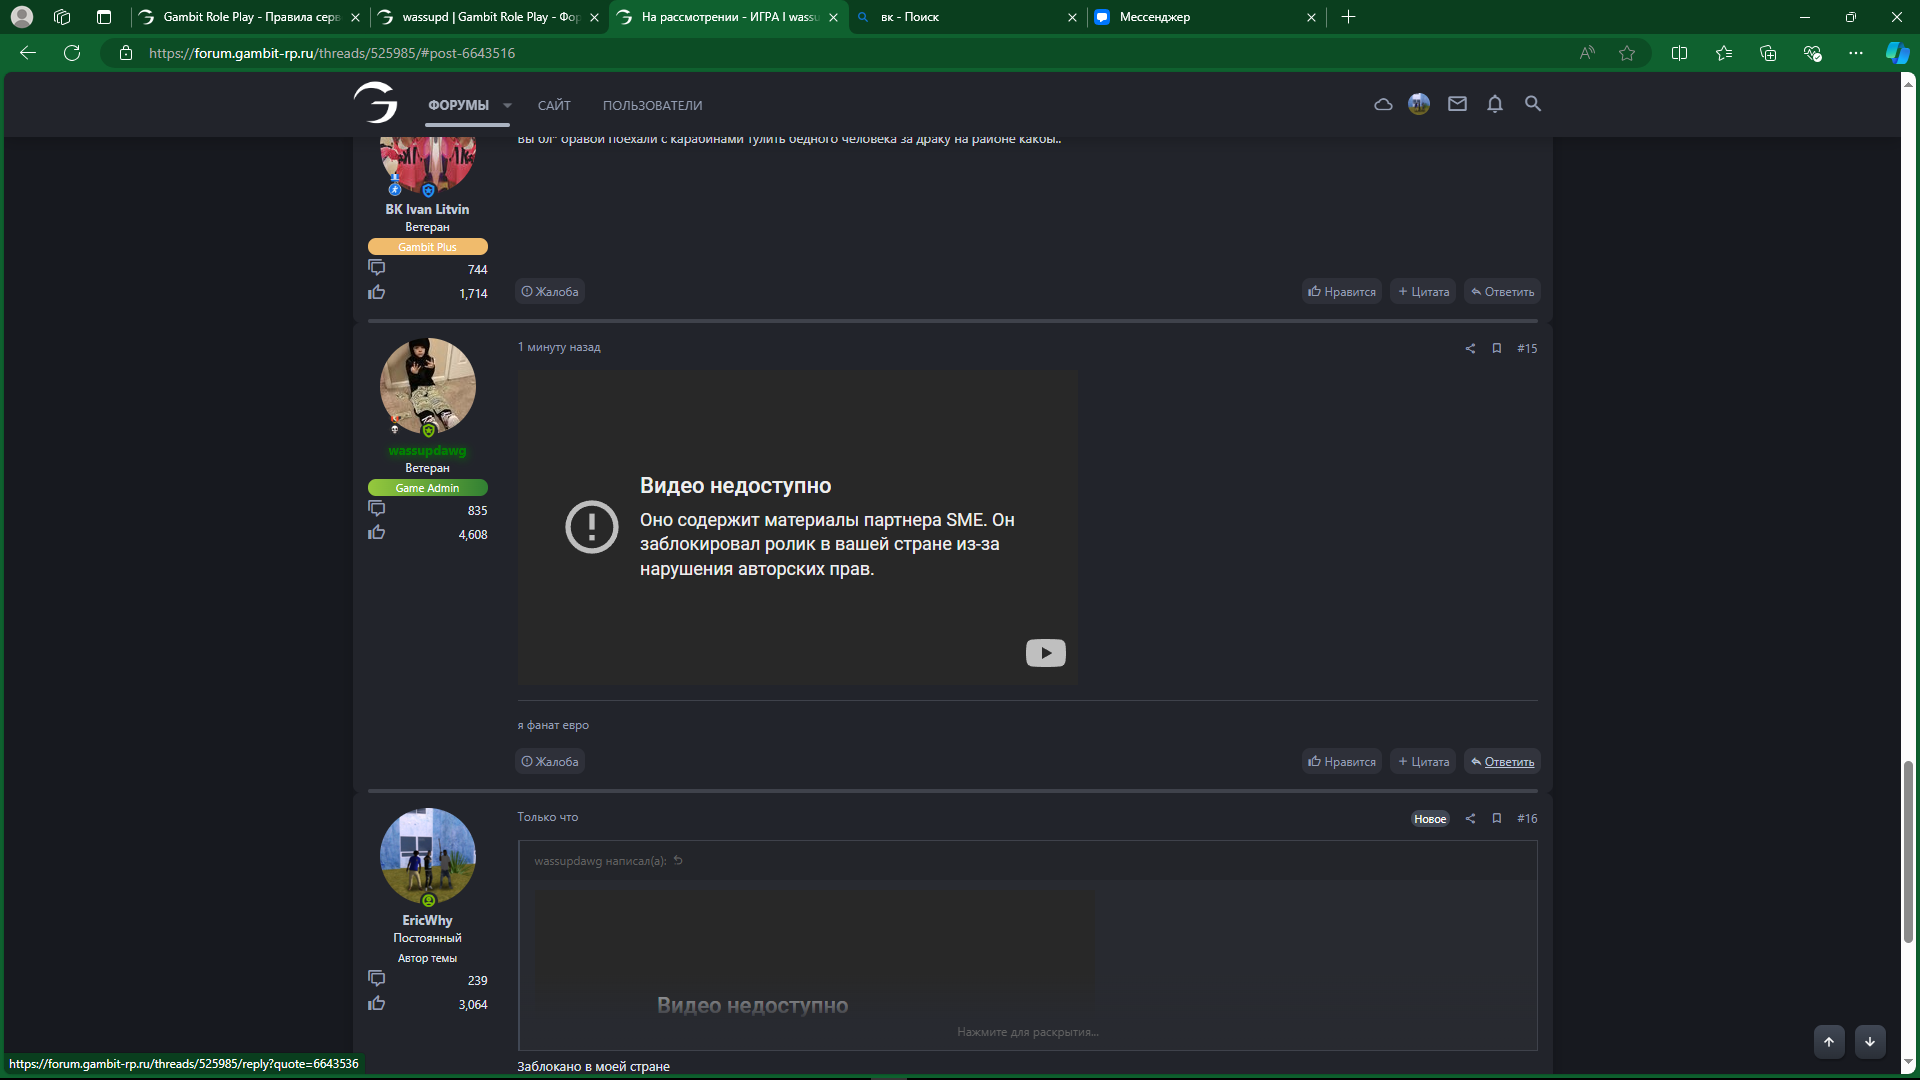This screenshot has height=1080, width=1920.
Task: Click the YouTube play icon on blocked video
Action: pos(1045,653)
